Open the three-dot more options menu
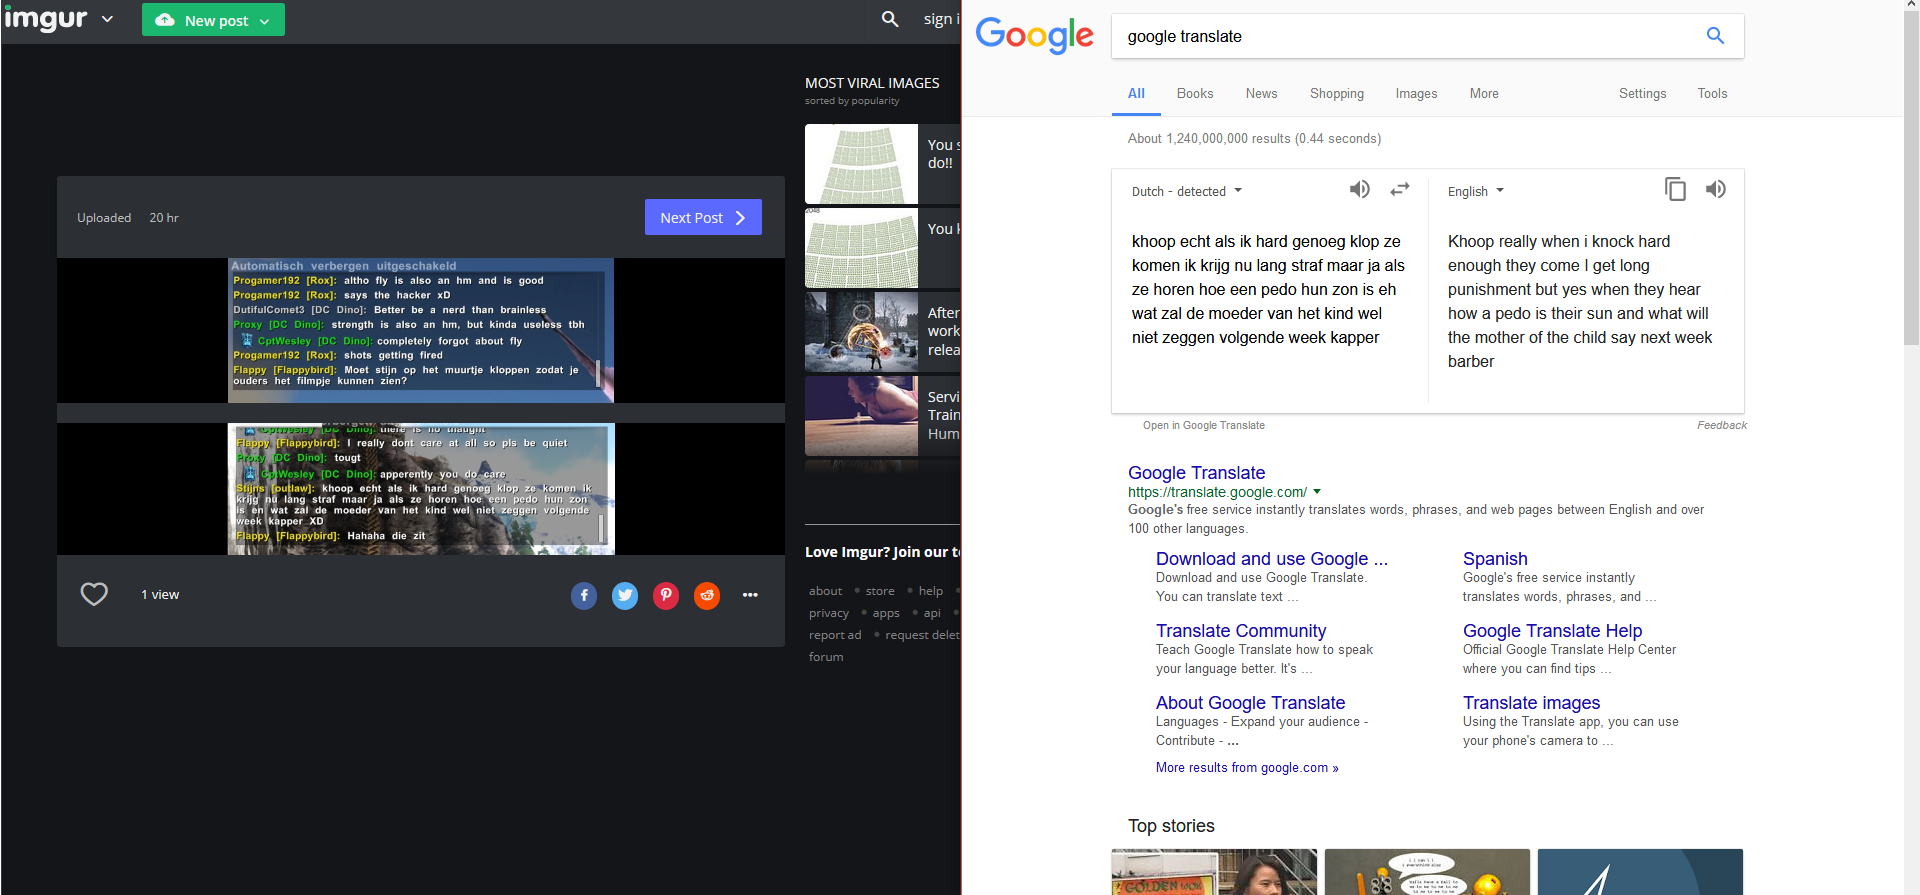The width and height of the screenshot is (1920, 895). coord(750,596)
